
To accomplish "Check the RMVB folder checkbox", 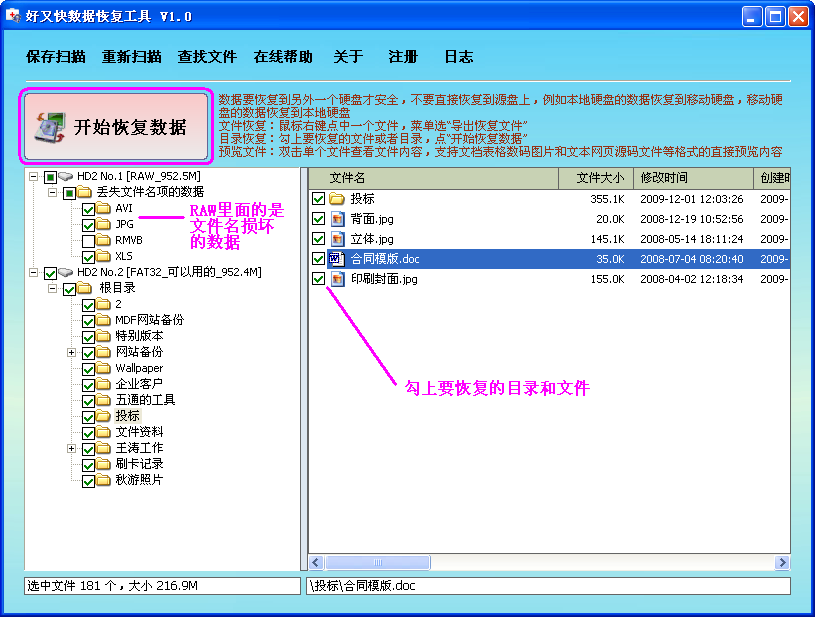I will click(88, 241).
